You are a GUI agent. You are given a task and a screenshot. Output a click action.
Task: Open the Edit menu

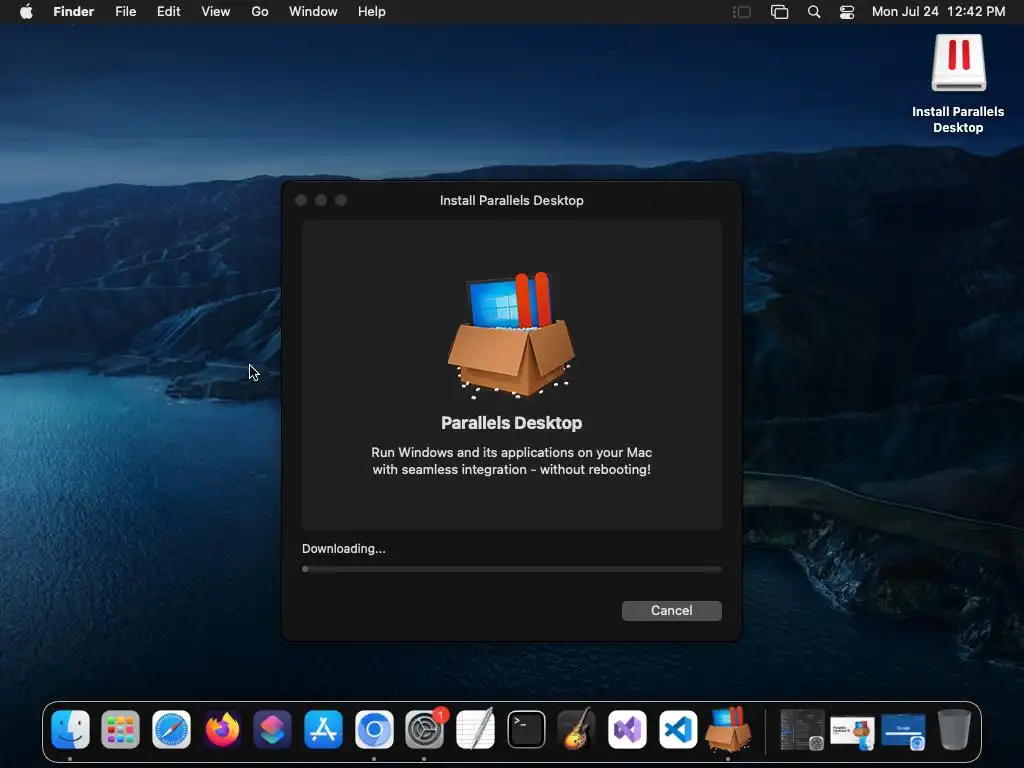pyautogui.click(x=168, y=12)
